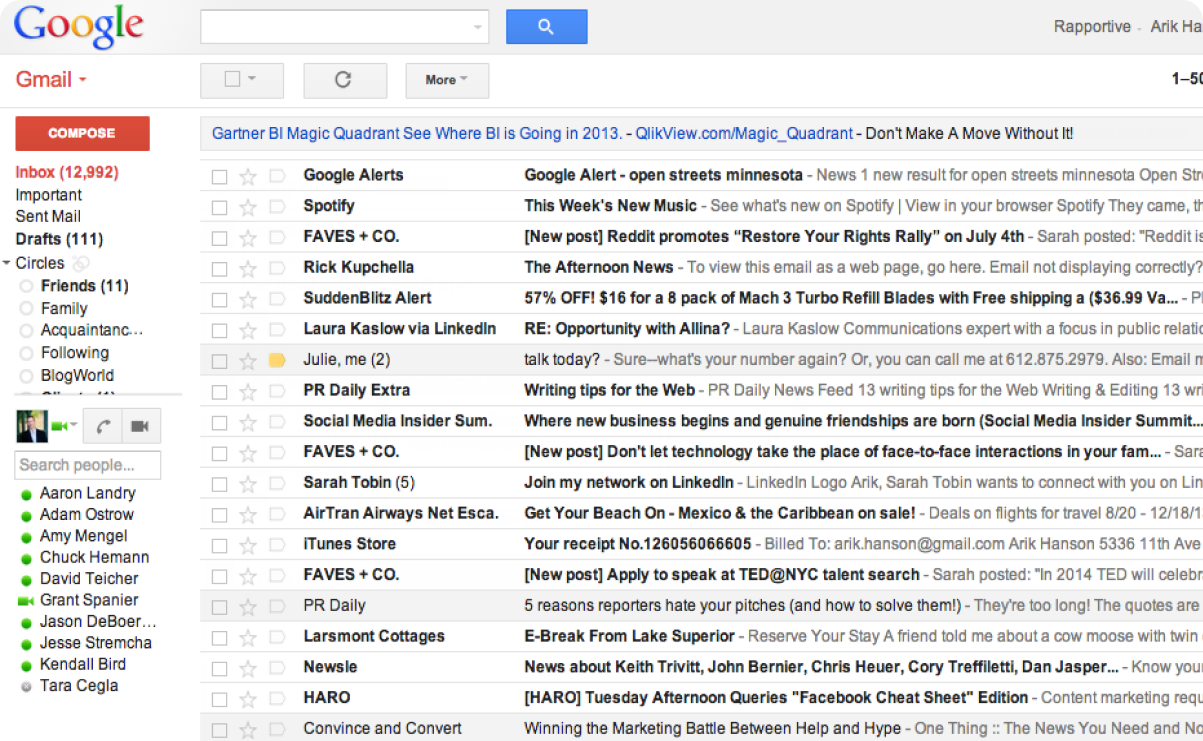Star the AirTran Airways email
The width and height of the screenshot is (1203, 741).
[x=248, y=514]
